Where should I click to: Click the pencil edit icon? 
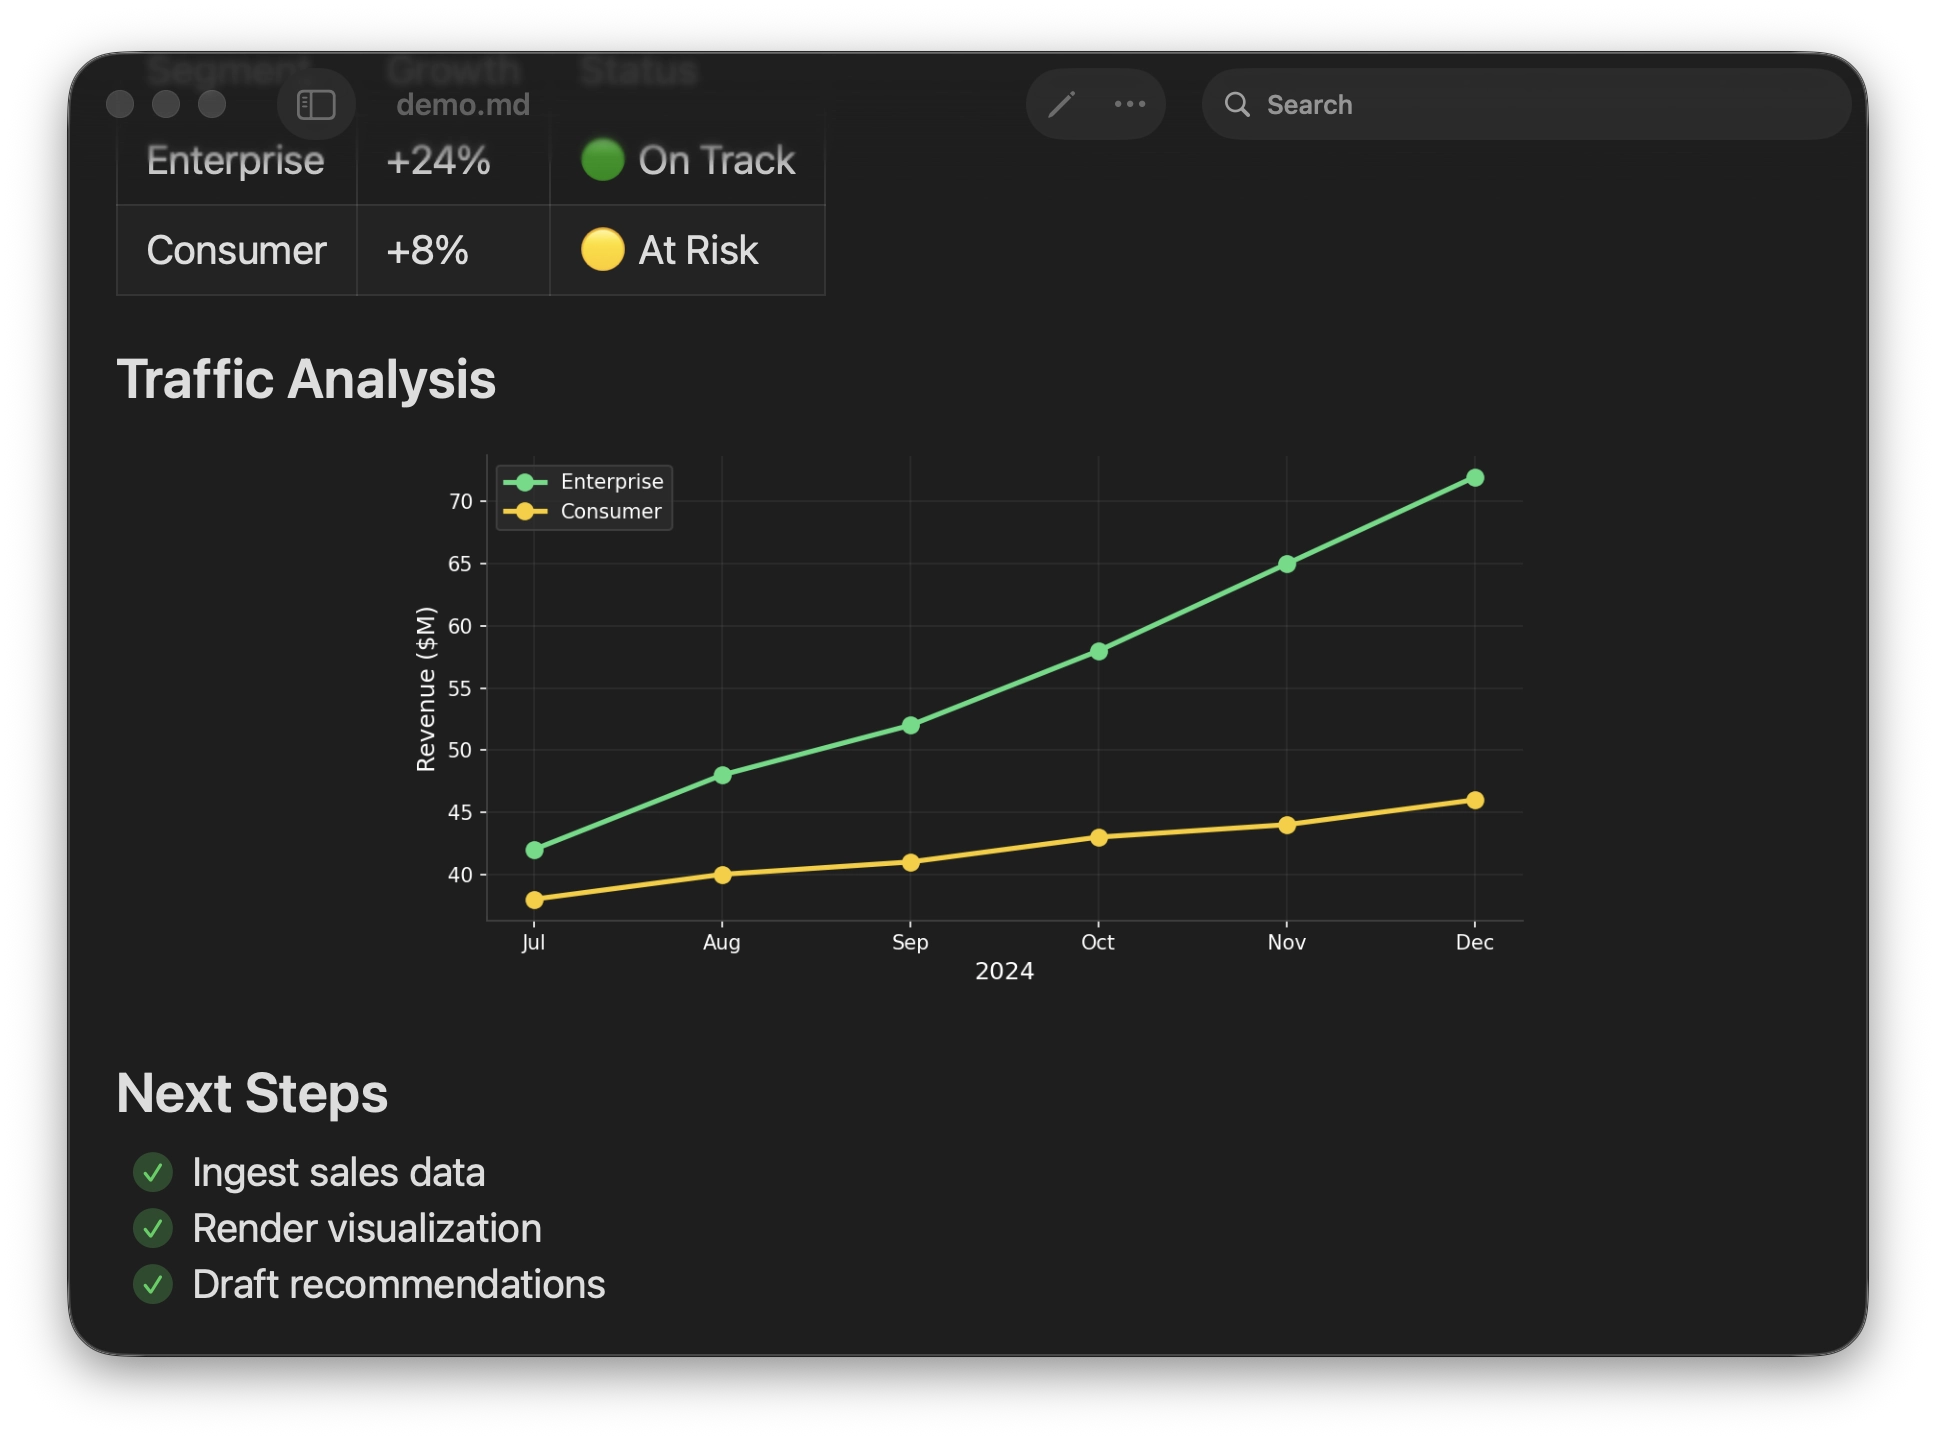(x=1062, y=104)
